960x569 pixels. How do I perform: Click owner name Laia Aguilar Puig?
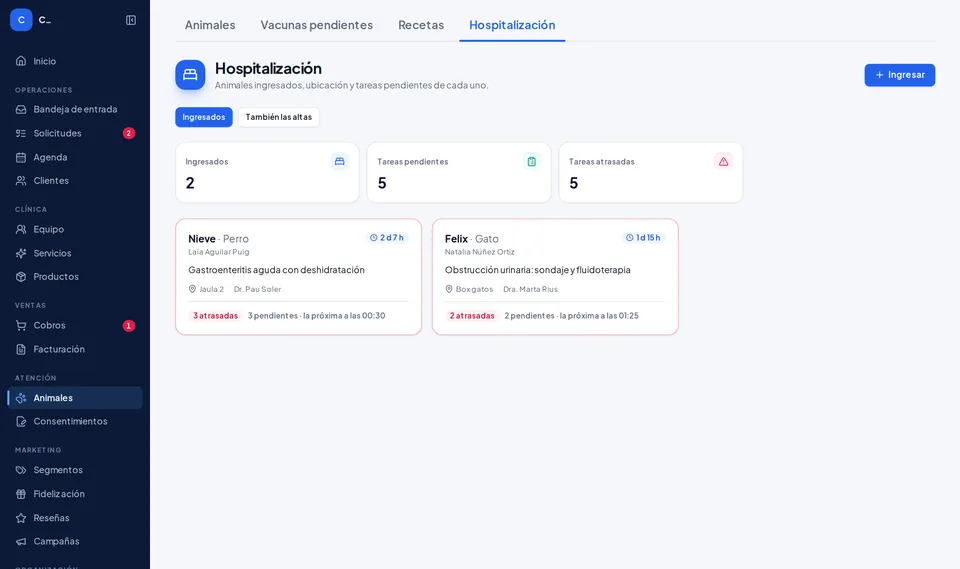click(219, 252)
